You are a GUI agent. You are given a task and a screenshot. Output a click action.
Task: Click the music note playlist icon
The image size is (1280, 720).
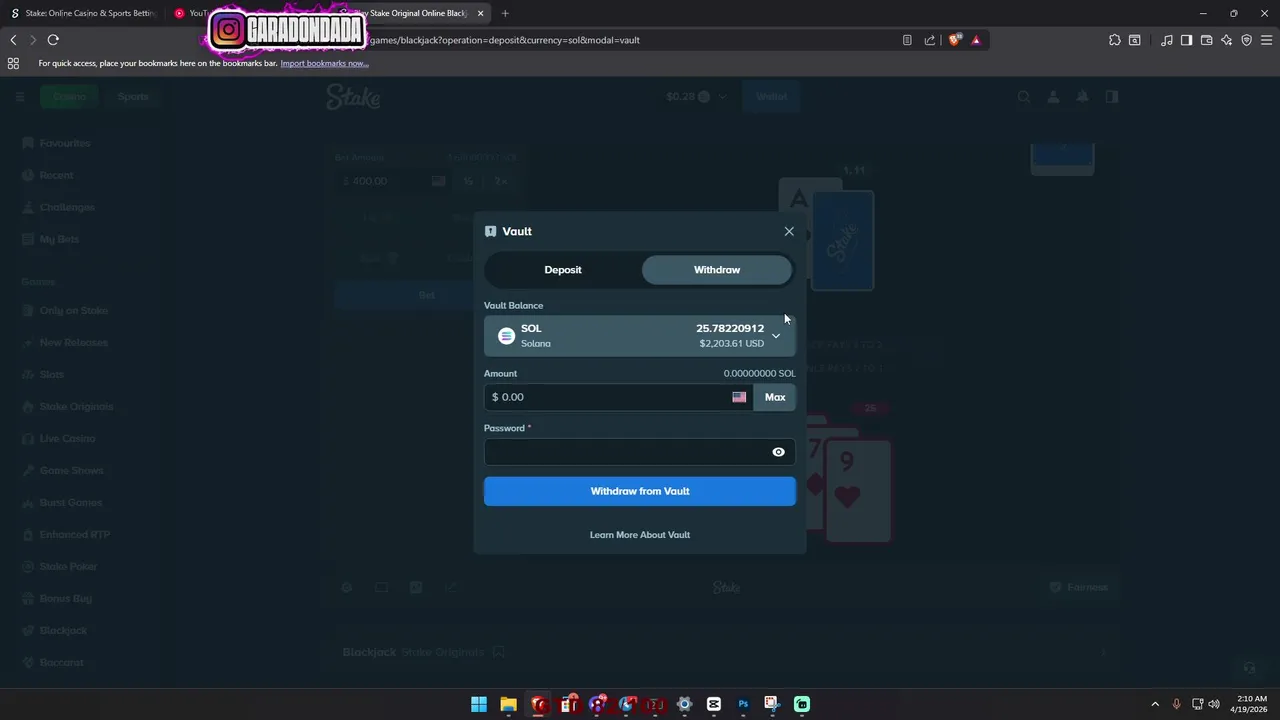pos(1167,40)
